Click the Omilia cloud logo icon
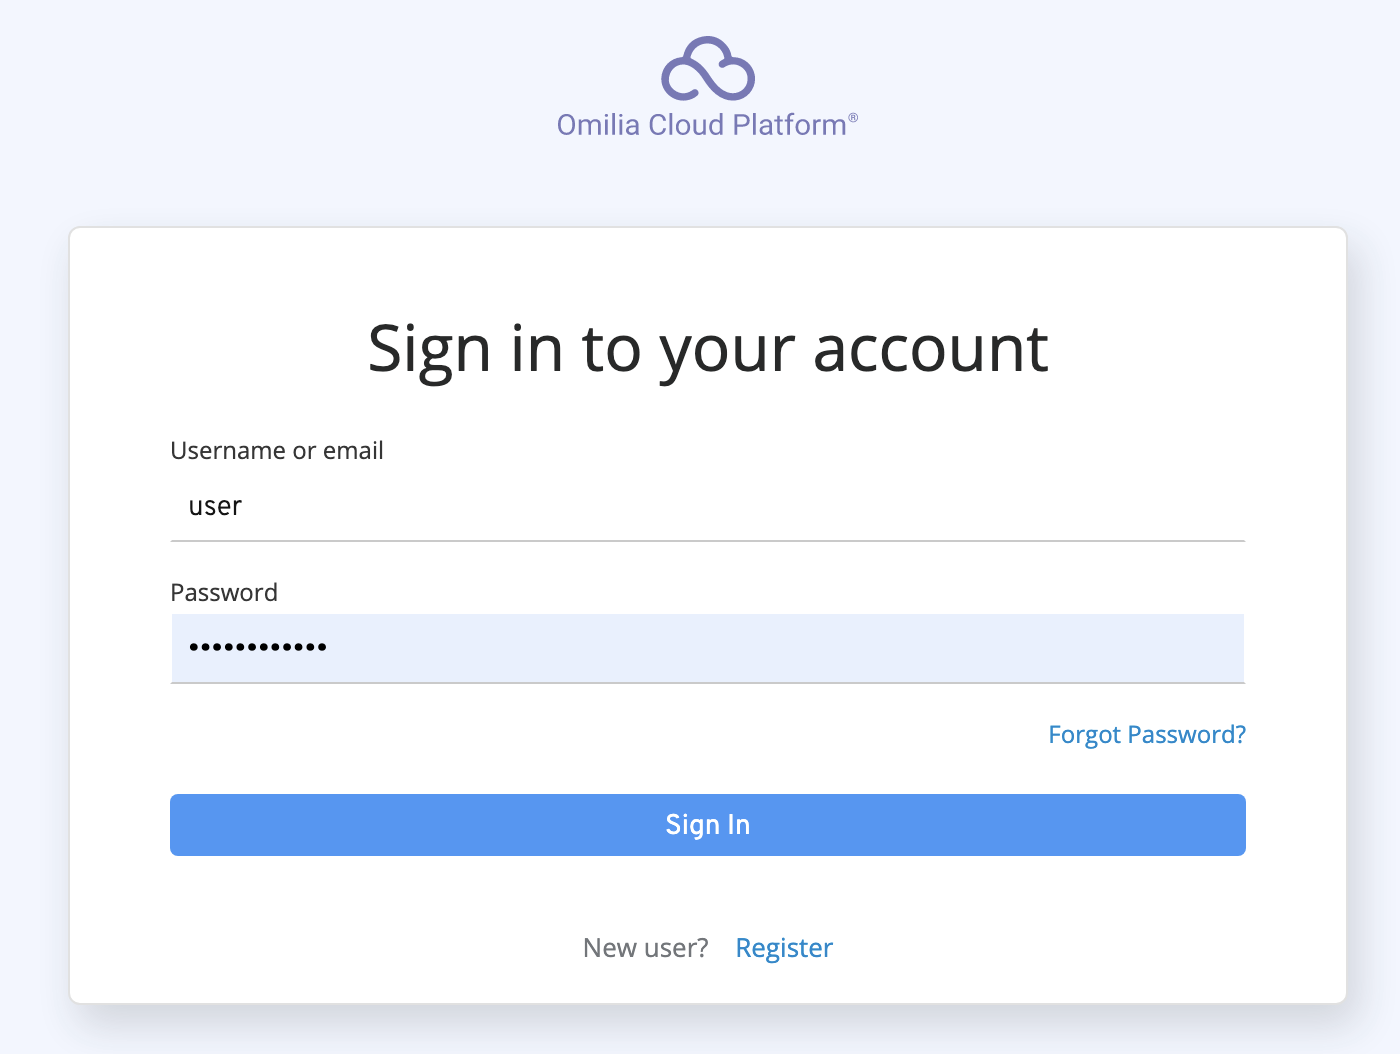This screenshot has width=1400, height=1054. coord(707,69)
